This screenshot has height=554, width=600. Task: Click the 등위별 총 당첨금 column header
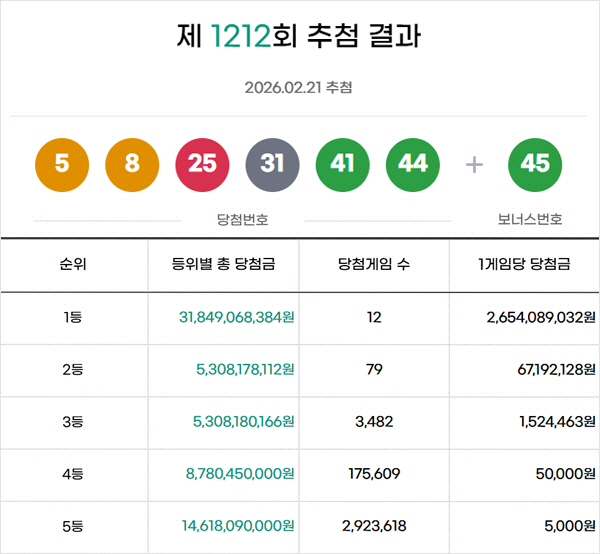tap(224, 265)
